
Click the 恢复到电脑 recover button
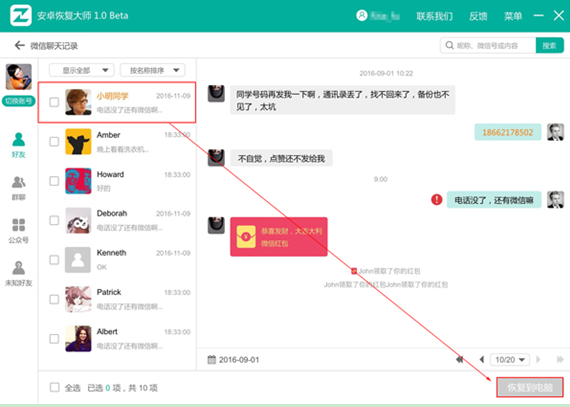click(x=530, y=387)
